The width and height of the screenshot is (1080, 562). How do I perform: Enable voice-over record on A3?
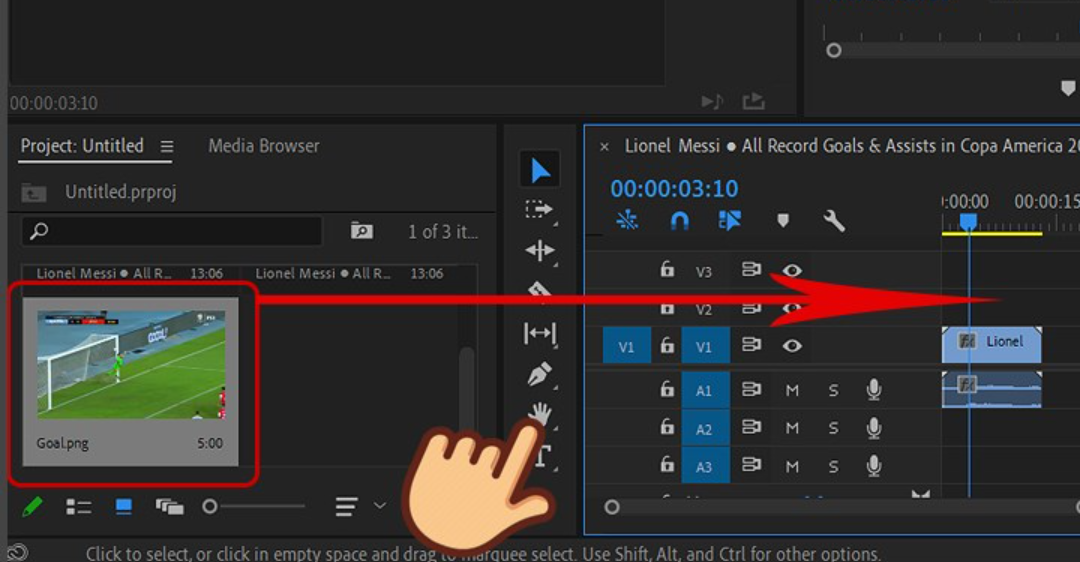coord(874,466)
